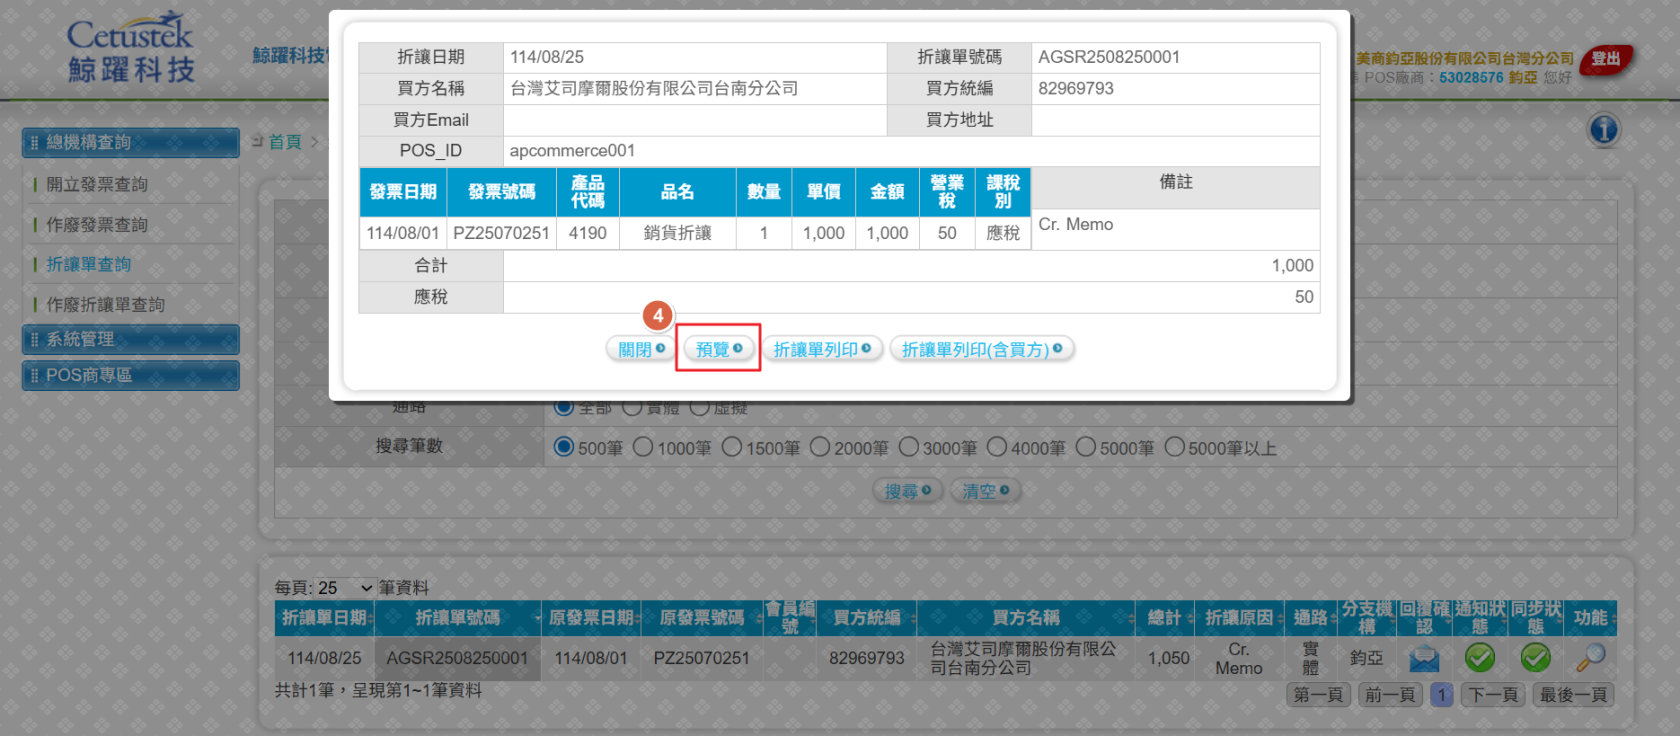Image resolution: width=1680 pixels, height=736 pixels.
Task: Go to 最後一頁 pagination button
Action: click(1573, 695)
